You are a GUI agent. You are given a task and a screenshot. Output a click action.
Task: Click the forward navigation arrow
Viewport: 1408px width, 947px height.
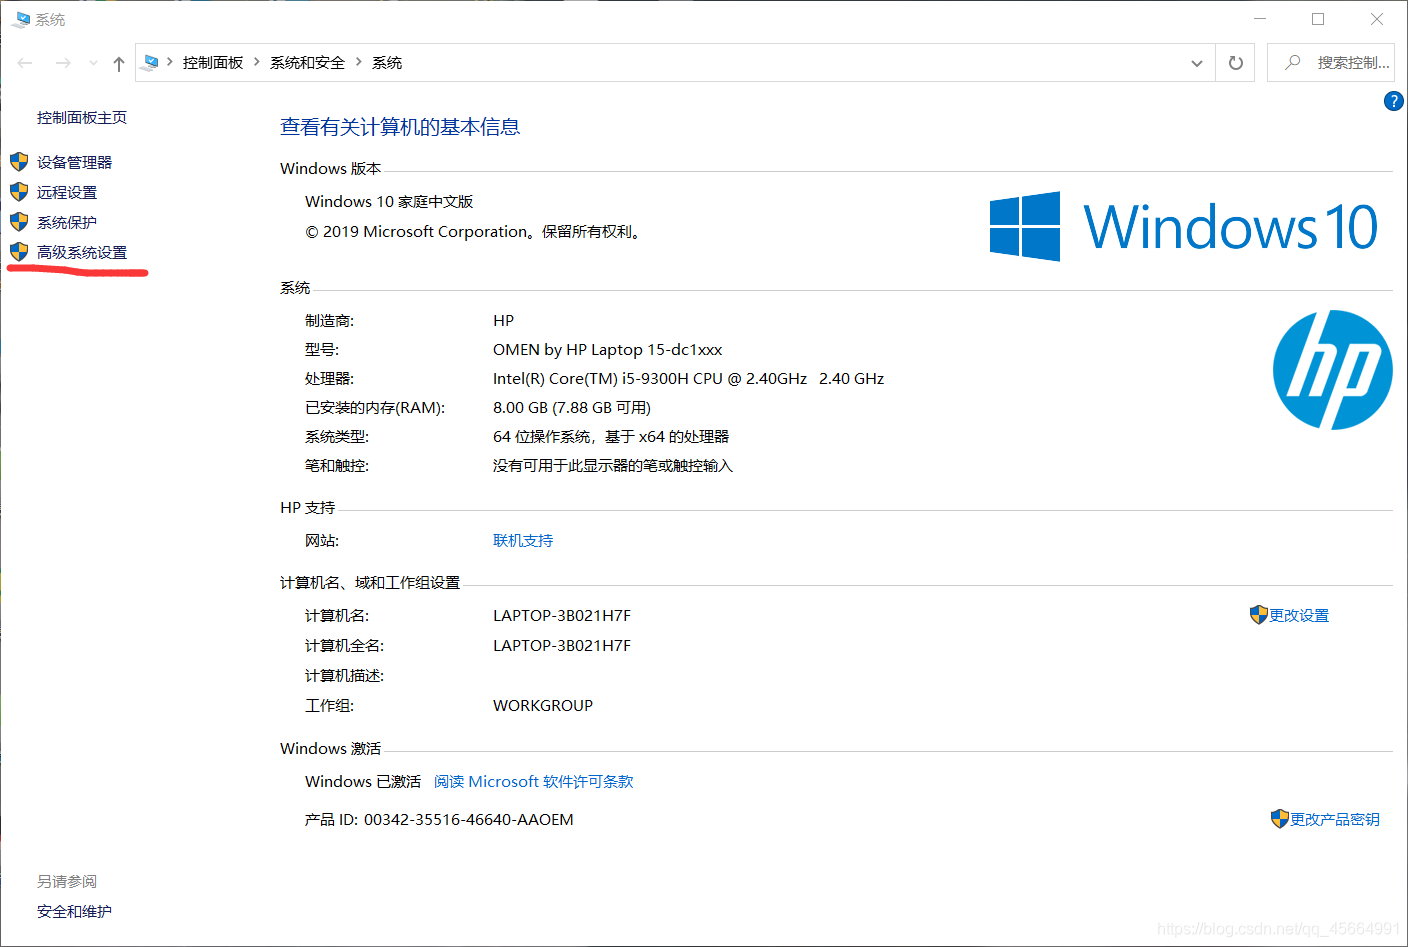click(63, 63)
